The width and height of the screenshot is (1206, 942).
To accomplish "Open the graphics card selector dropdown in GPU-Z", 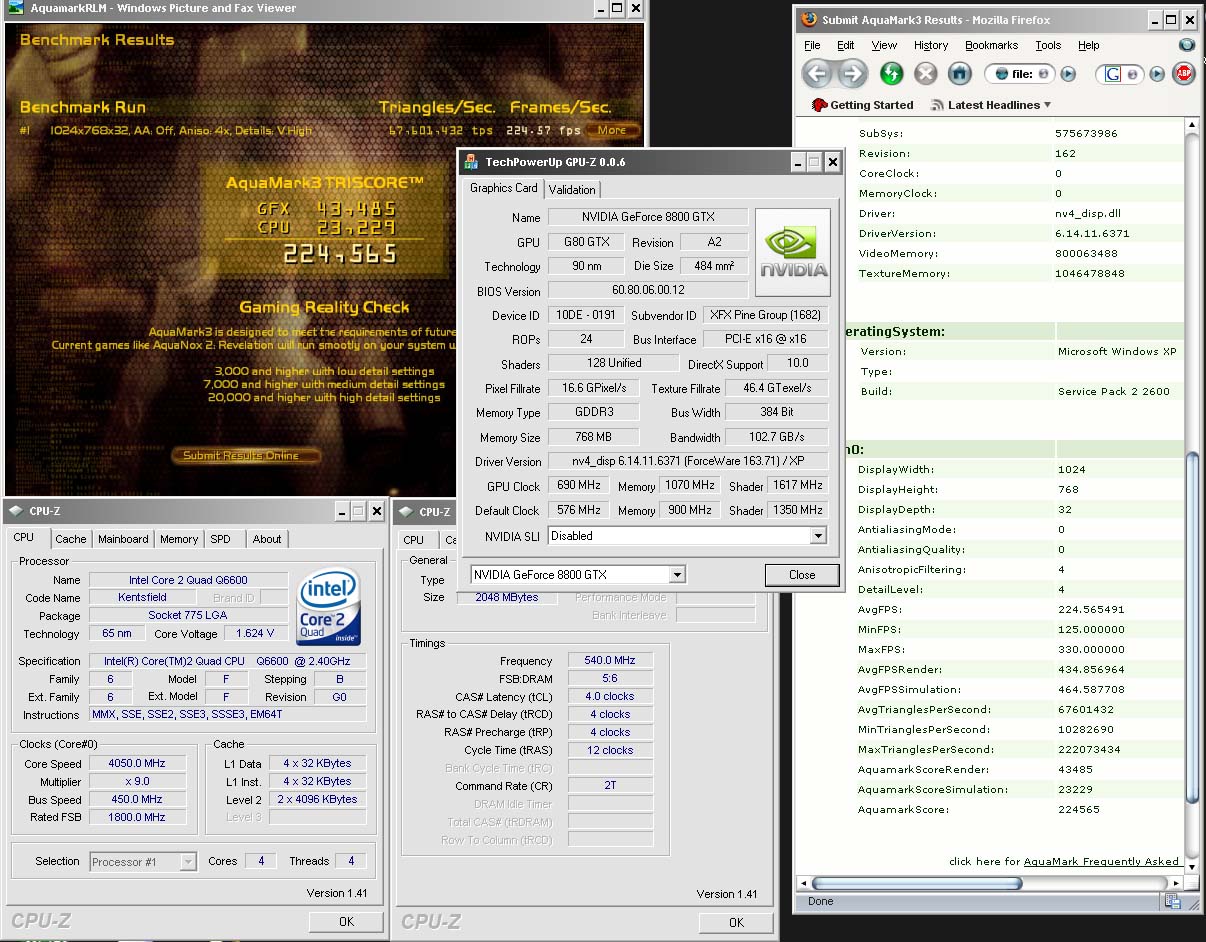I will click(x=677, y=575).
